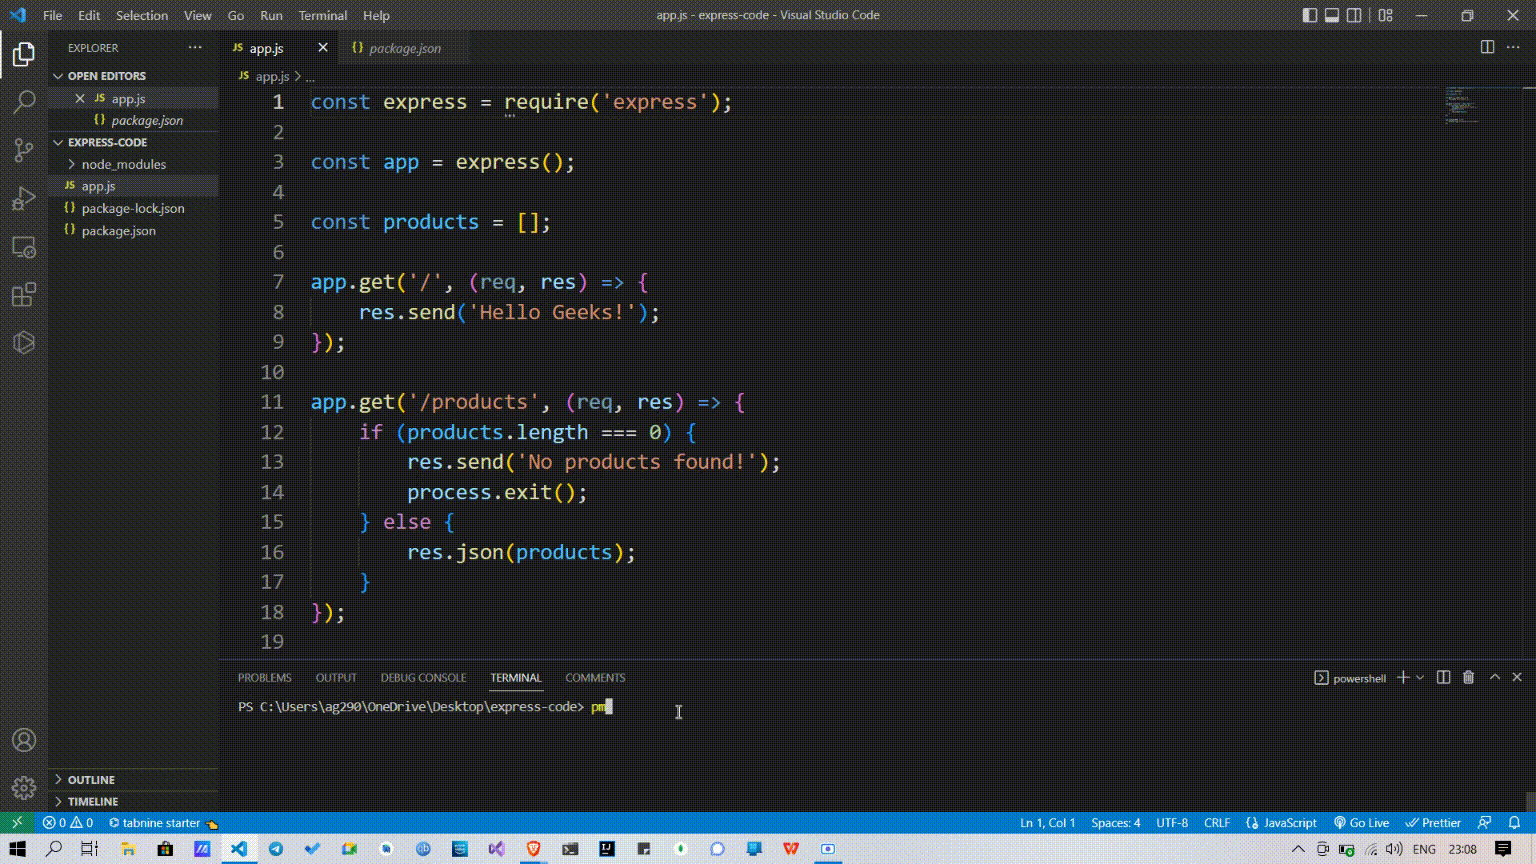Open the Terminal menu
This screenshot has height=864, width=1536.
click(322, 15)
